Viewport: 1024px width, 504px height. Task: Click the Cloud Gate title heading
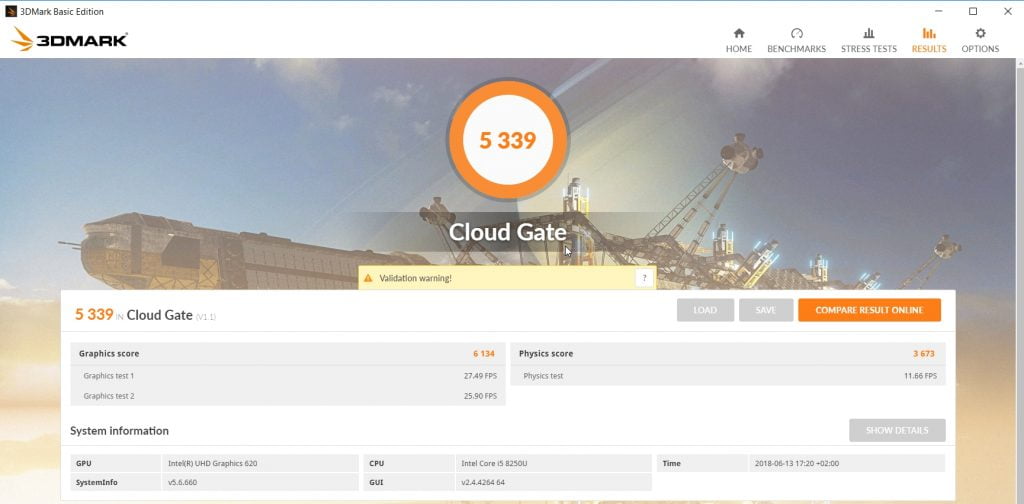507,232
